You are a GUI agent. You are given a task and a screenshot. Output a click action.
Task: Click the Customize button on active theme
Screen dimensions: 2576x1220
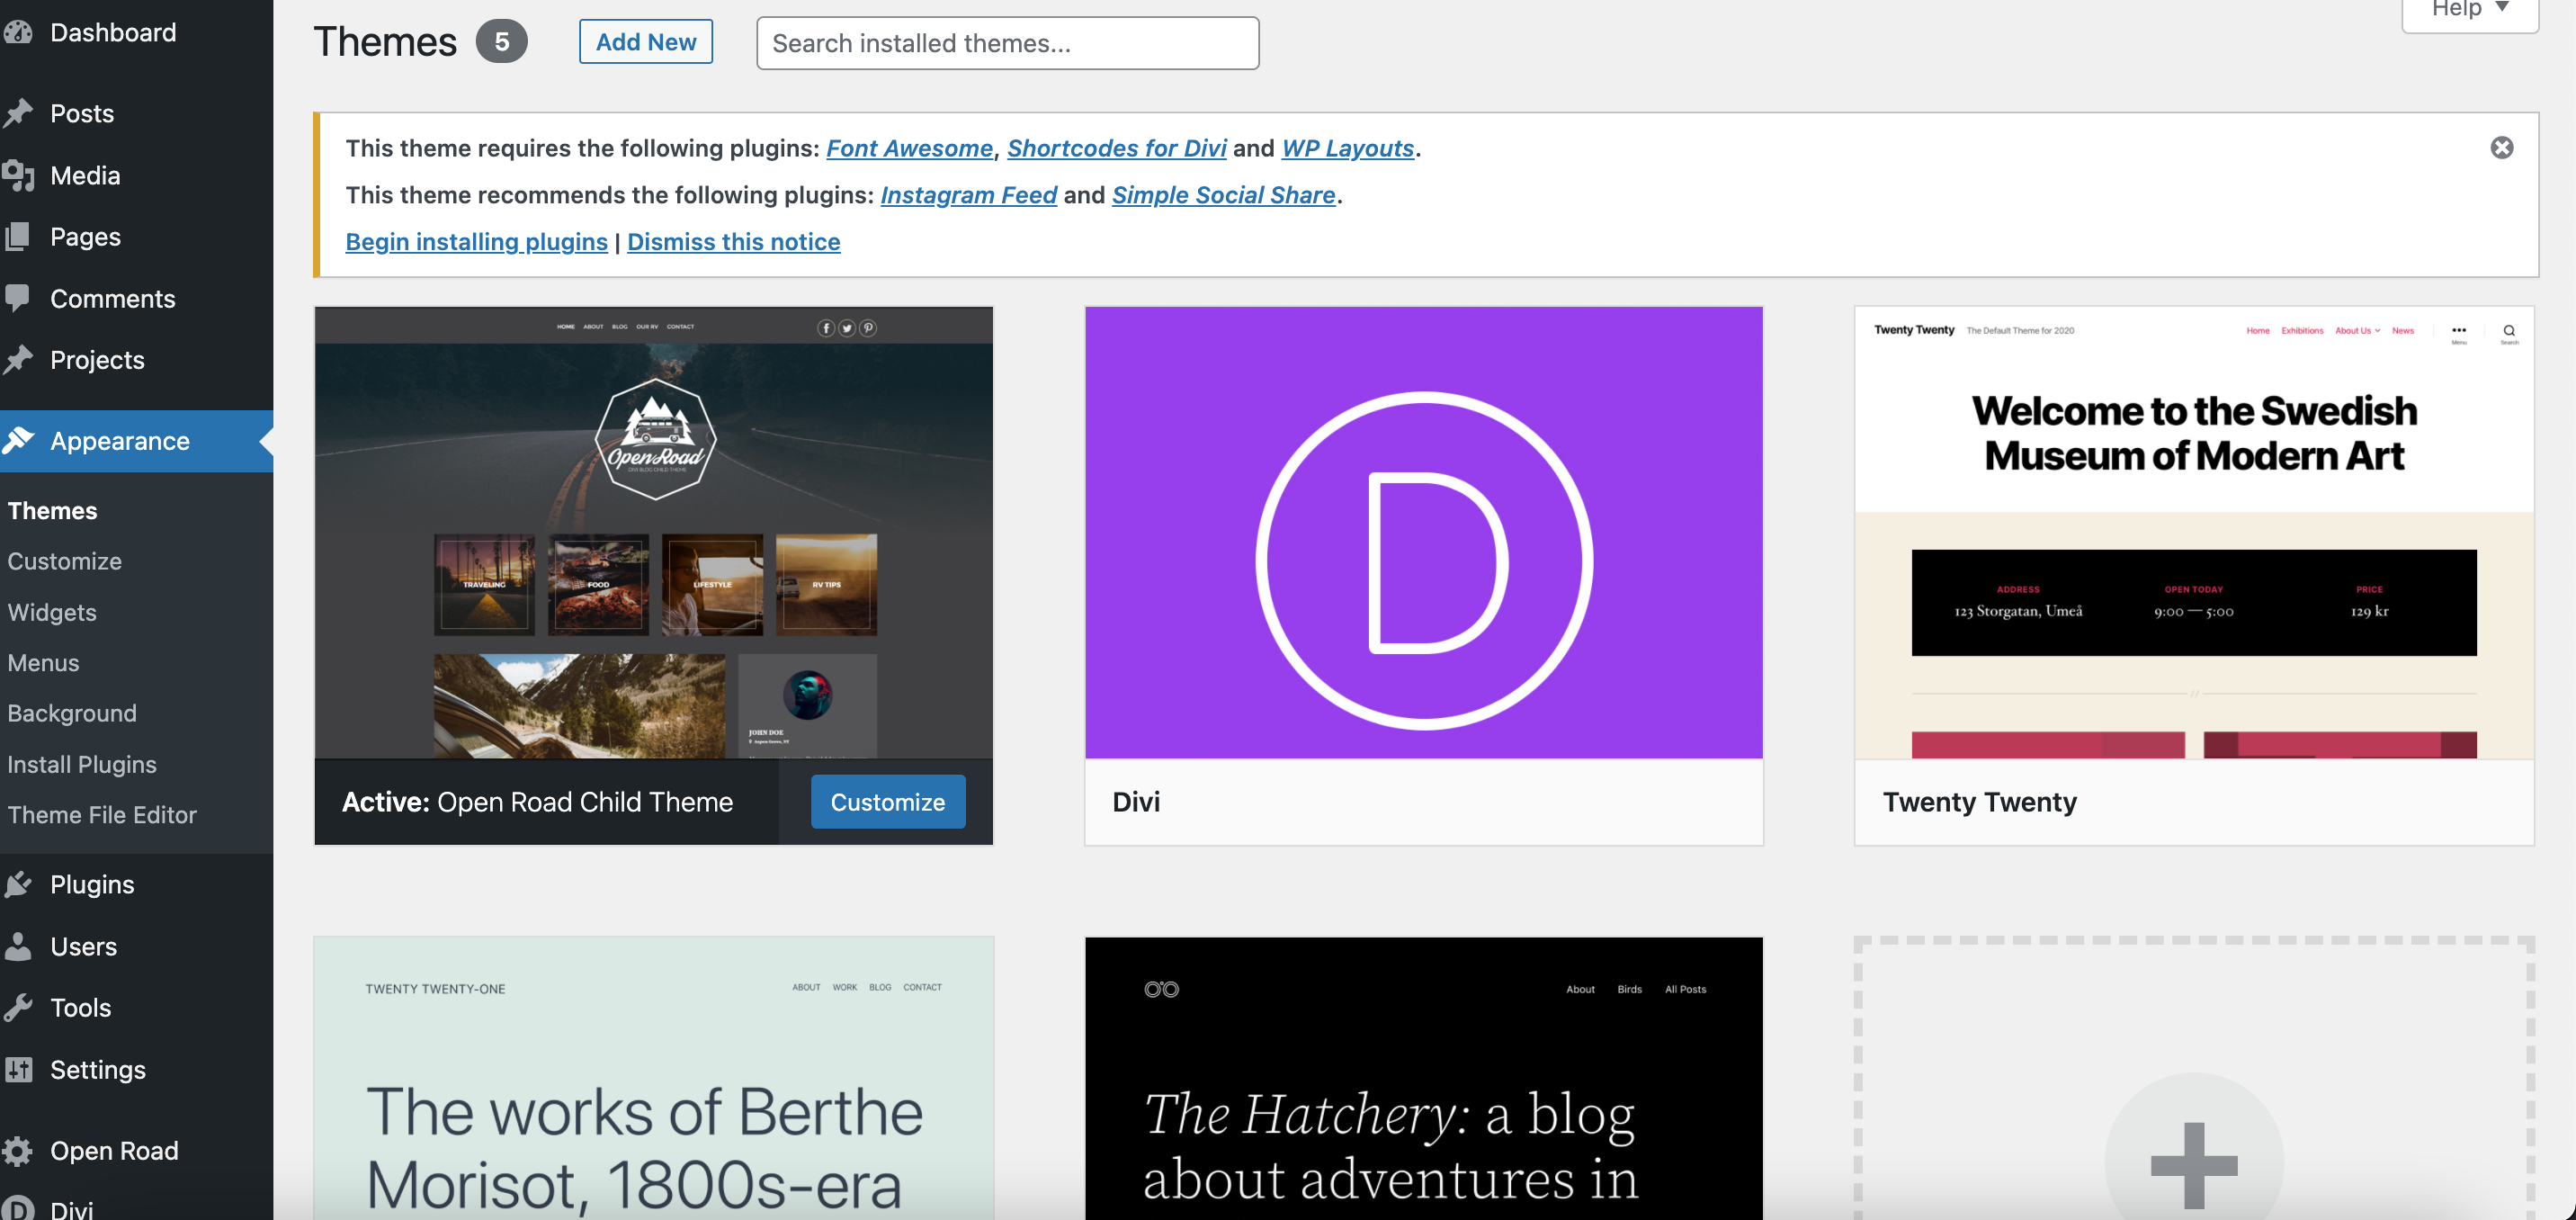click(x=888, y=801)
